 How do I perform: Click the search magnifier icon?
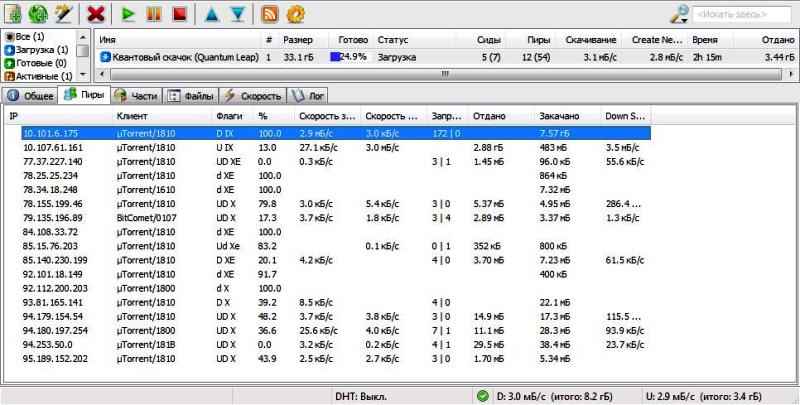[679, 14]
